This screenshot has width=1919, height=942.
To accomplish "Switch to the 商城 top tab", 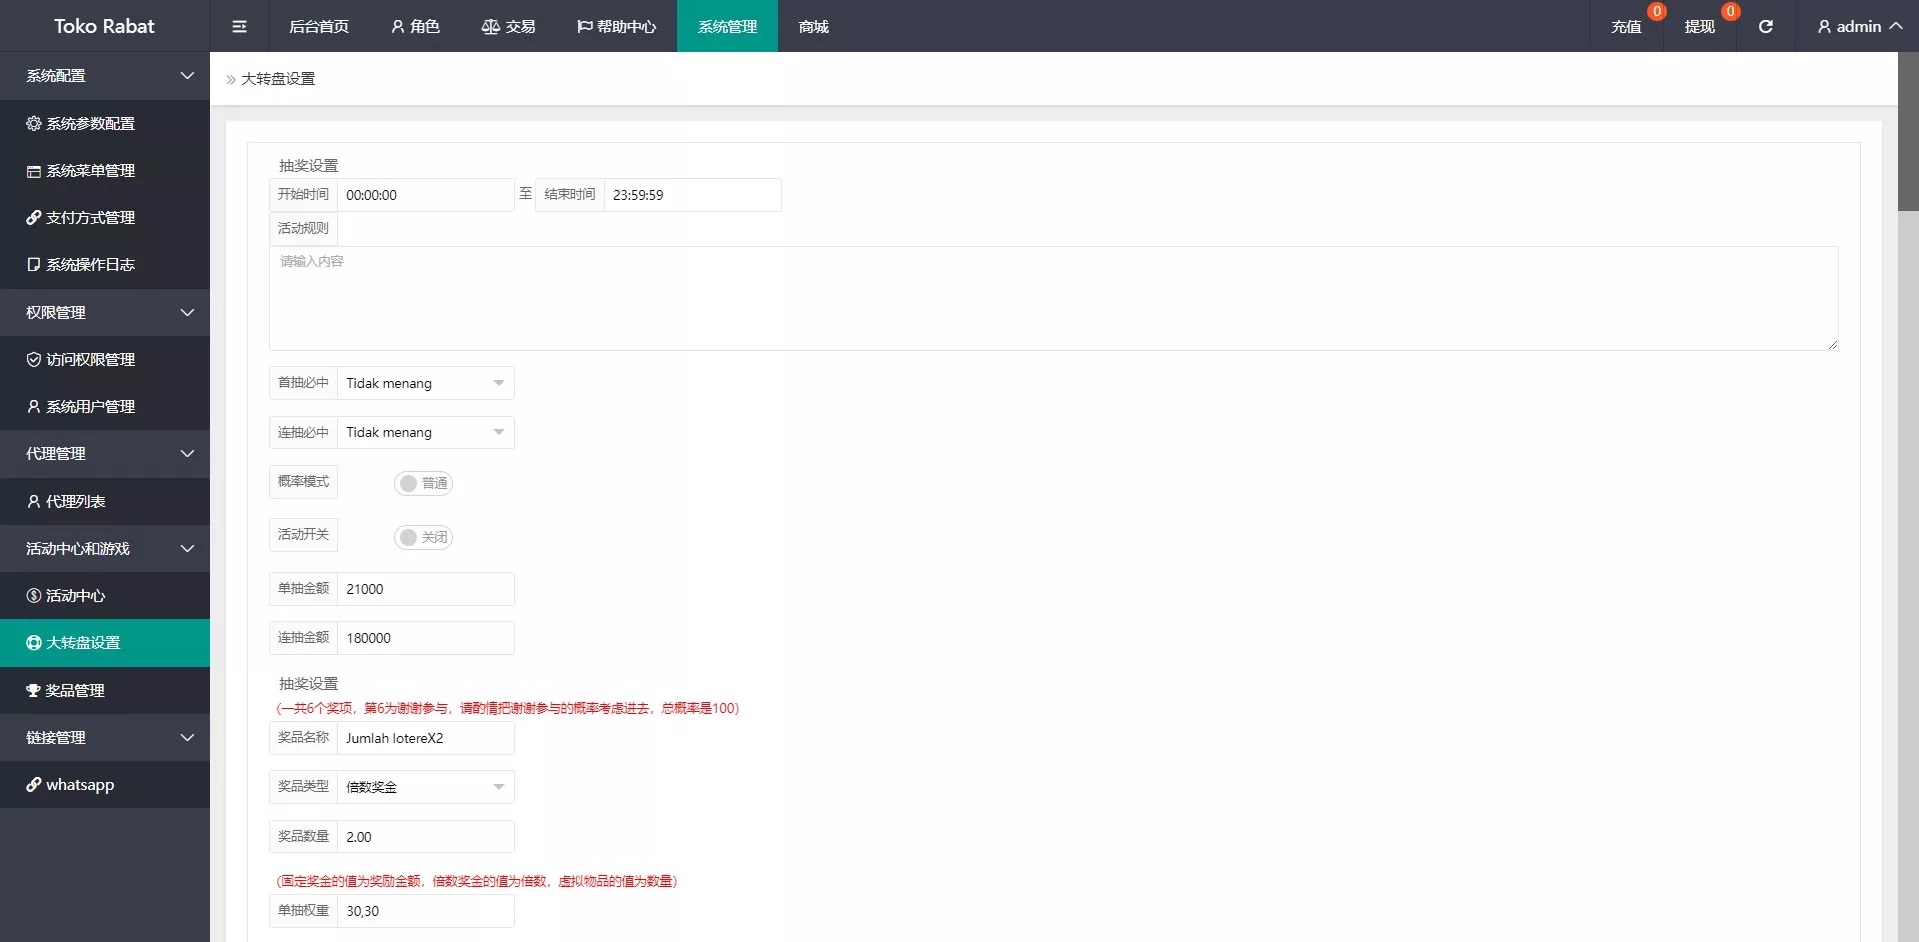I will click(813, 26).
